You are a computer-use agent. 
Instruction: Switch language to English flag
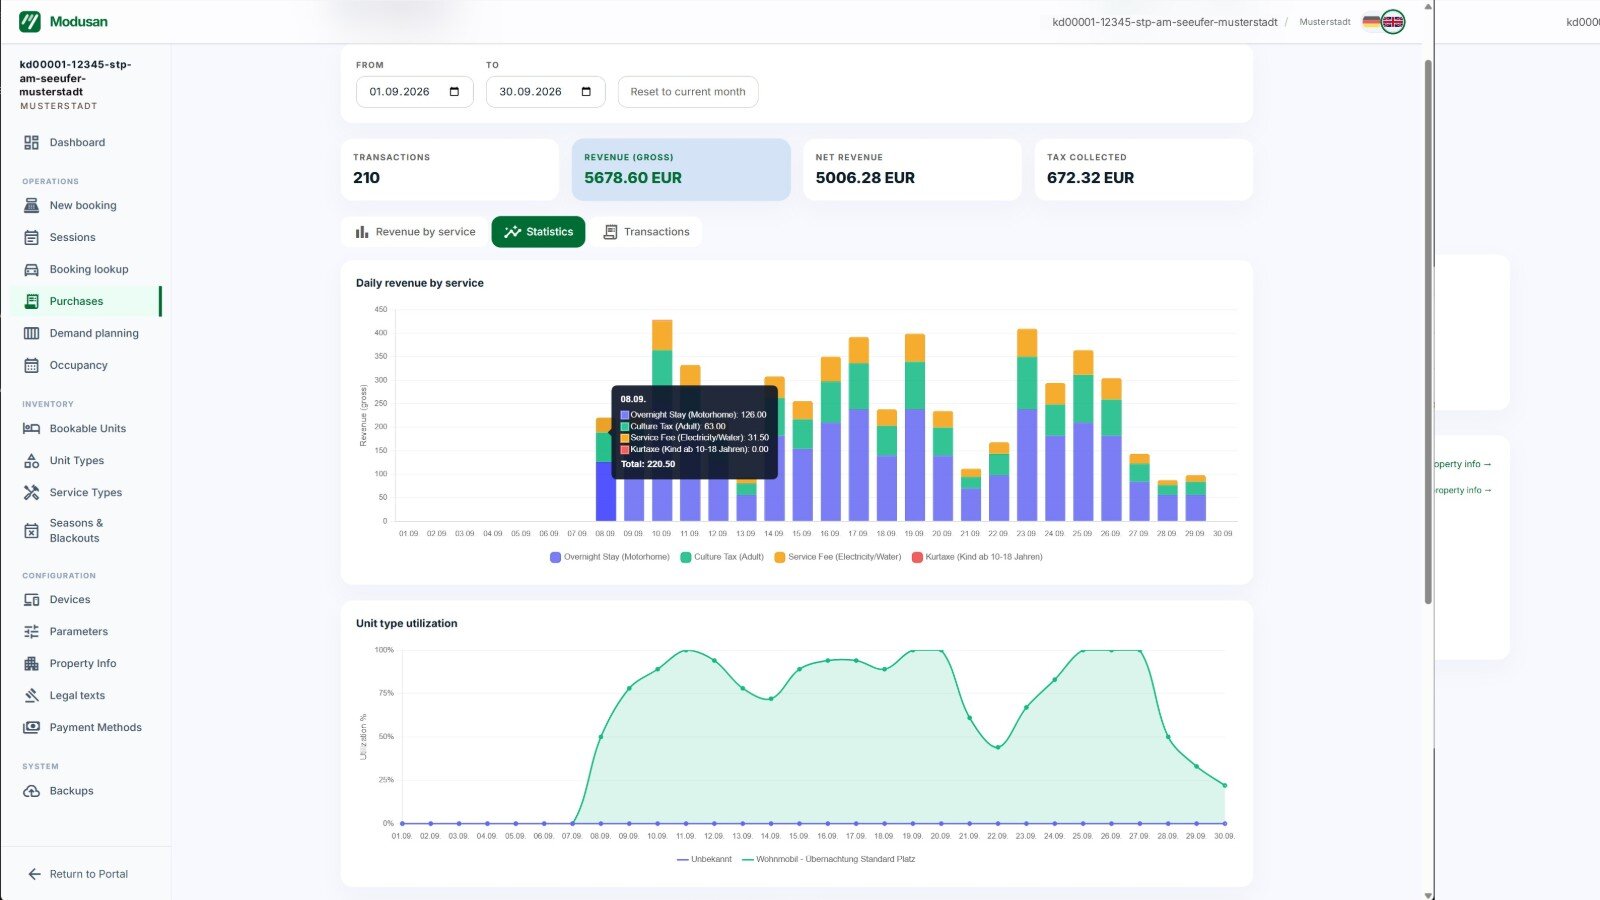1393,21
